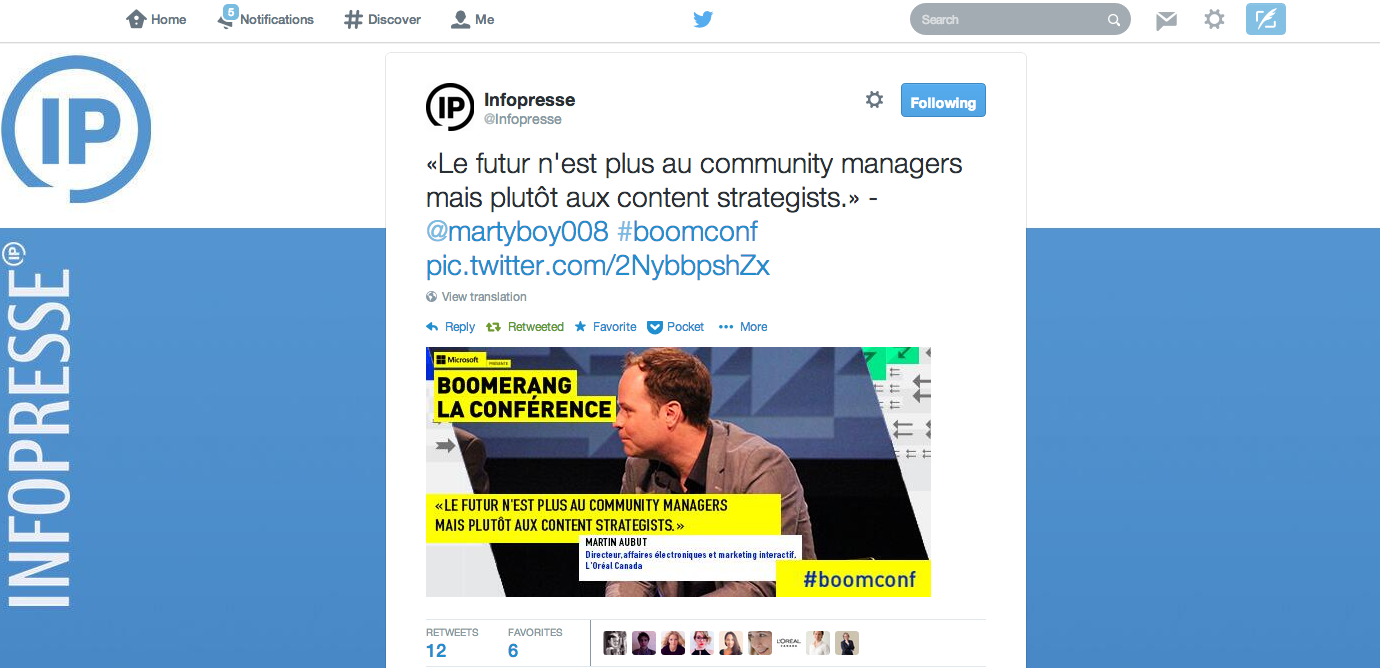This screenshot has height=668, width=1380.
Task: Click the Twitter bird logo
Action: [703, 19]
